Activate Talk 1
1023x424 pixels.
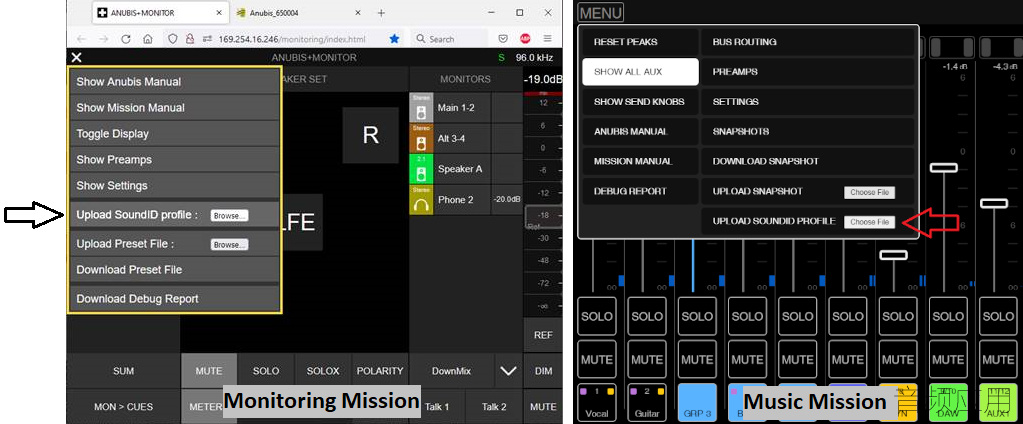(x=437, y=406)
